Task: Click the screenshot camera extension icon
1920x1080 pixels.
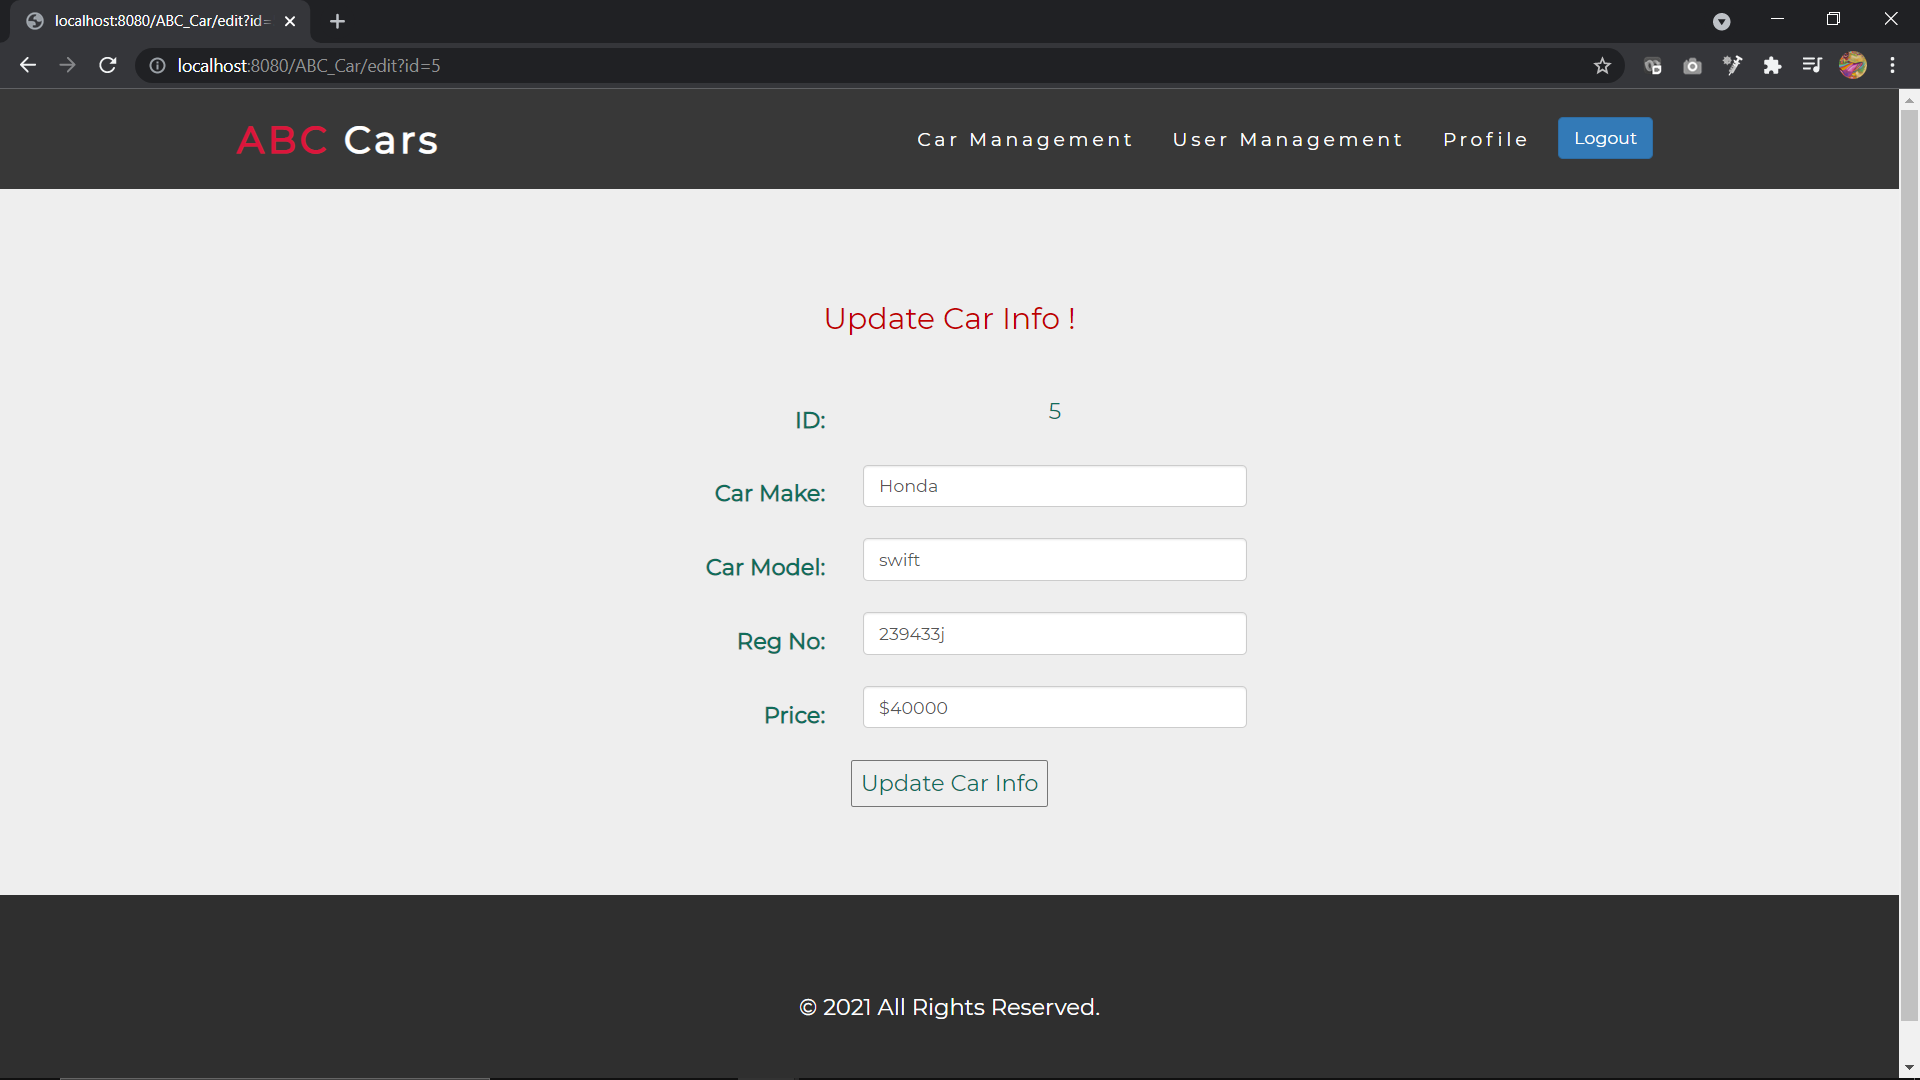Action: click(x=1693, y=65)
